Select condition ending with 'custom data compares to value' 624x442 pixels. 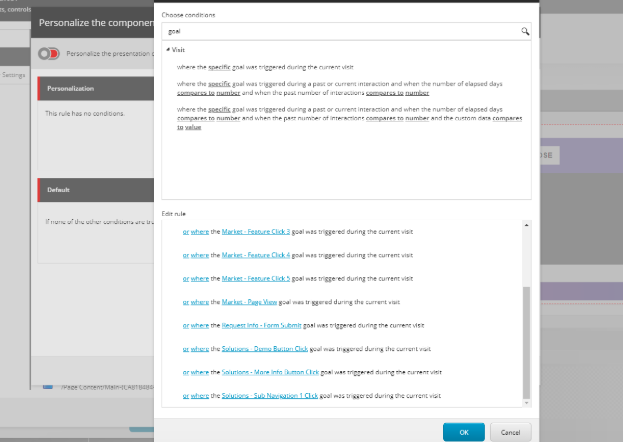349,118
